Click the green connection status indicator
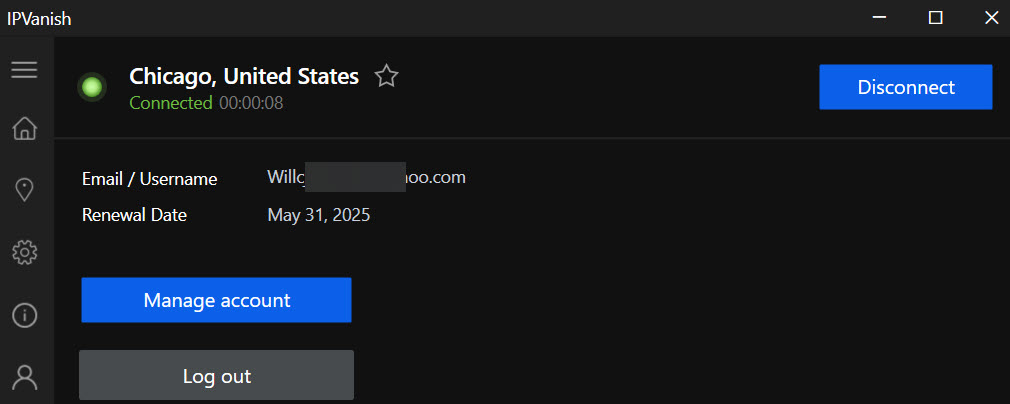The image size is (1010, 404). [92, 88]
